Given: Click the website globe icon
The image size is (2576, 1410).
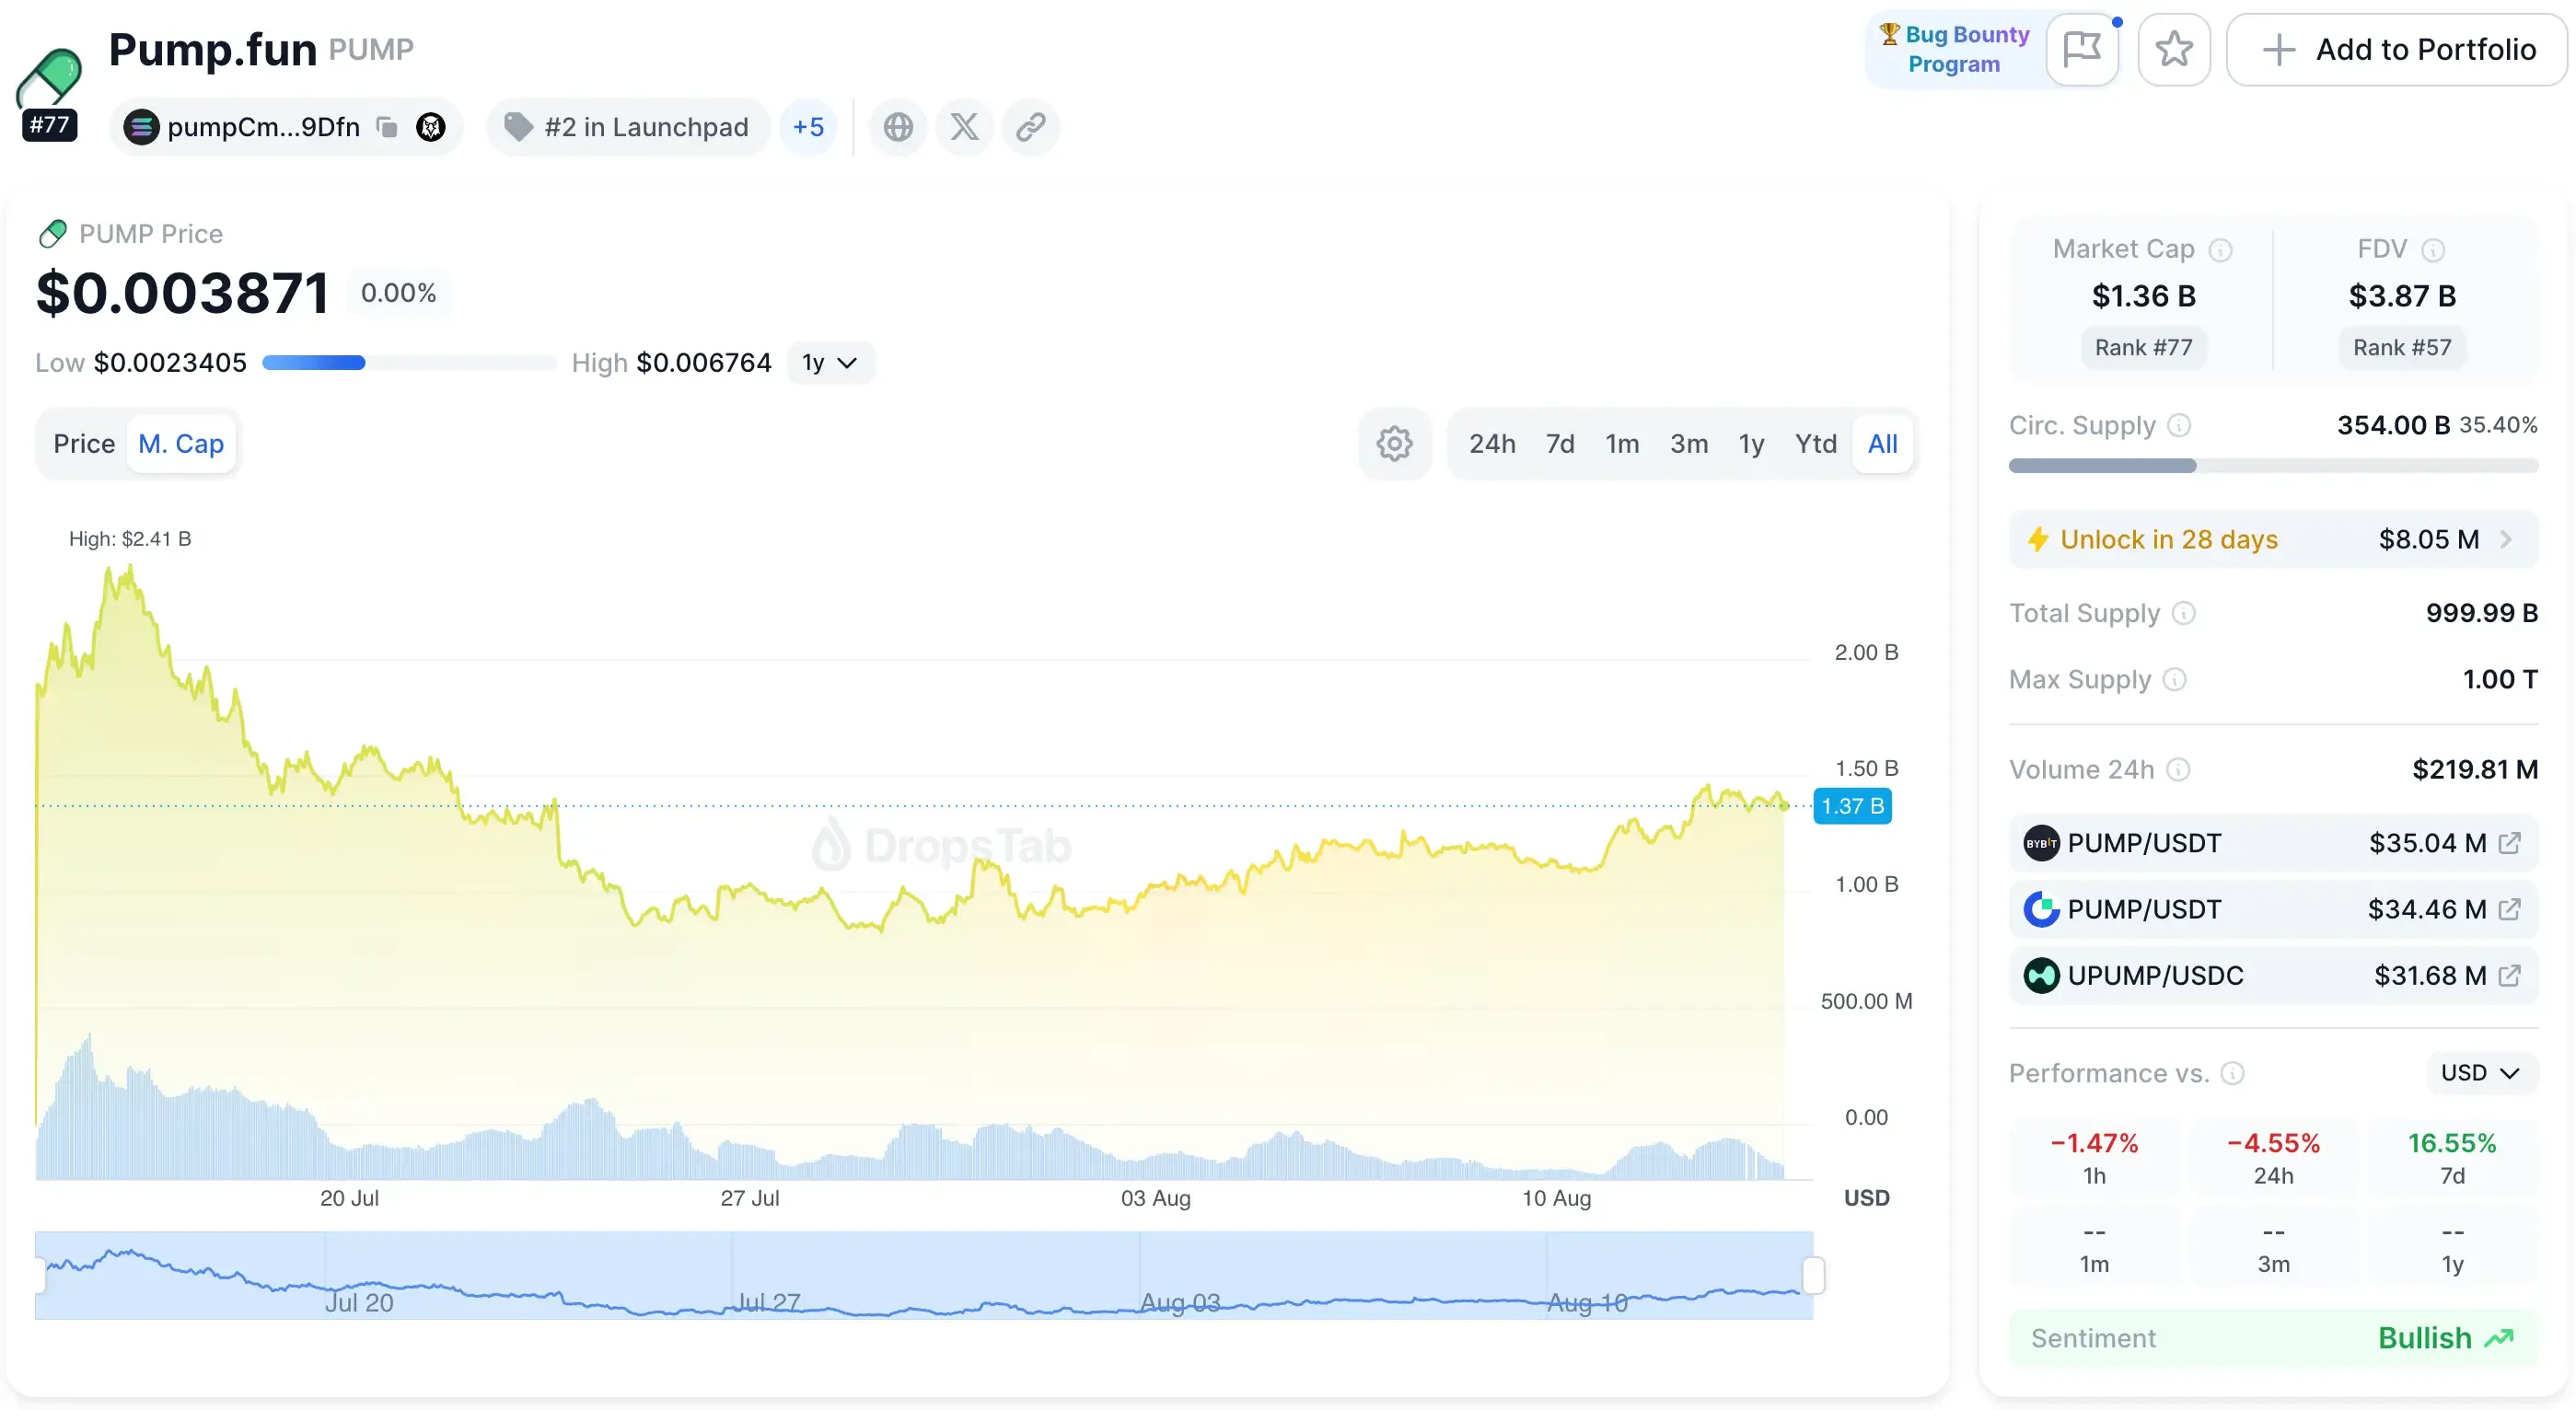Looking at the screenshot, I should [x=897, y=127].
